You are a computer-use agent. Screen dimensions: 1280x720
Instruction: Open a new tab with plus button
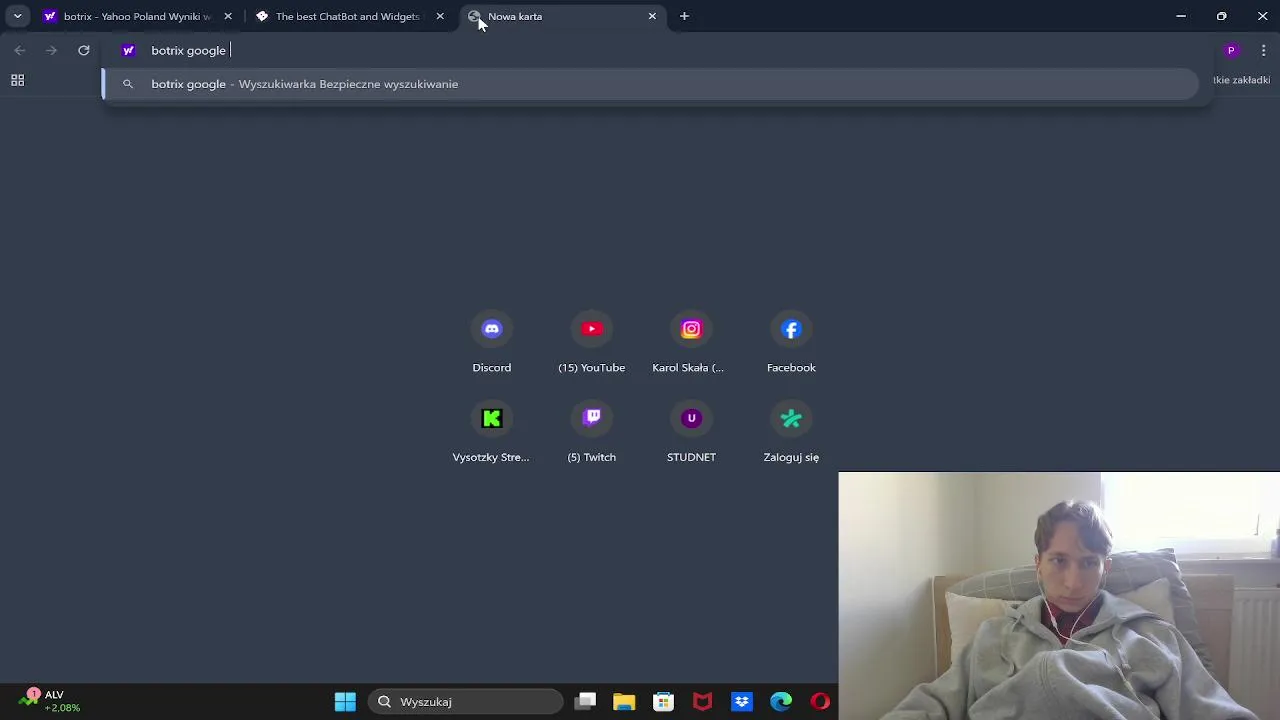pos(684,16)
